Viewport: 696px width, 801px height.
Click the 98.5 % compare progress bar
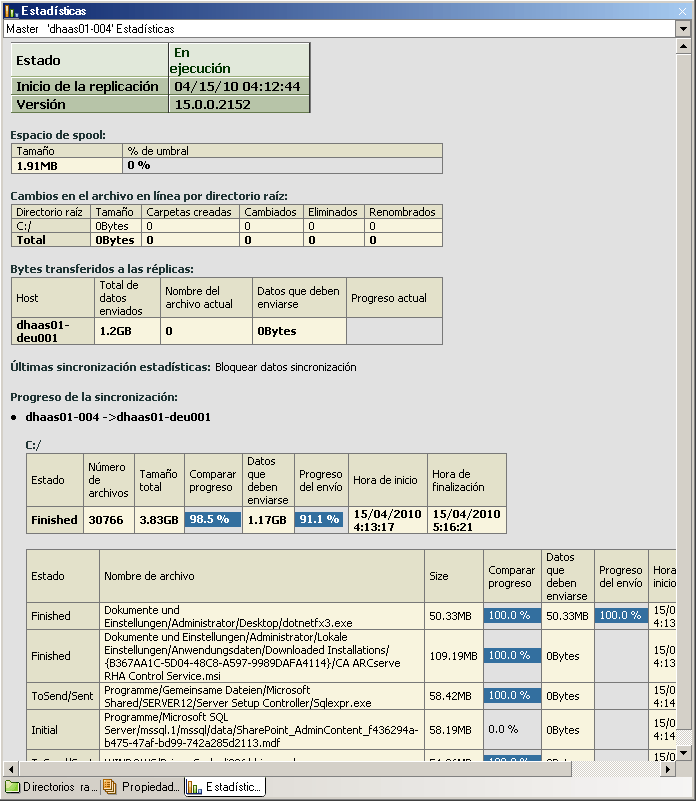pyautogui.click(x=213, y=519)
